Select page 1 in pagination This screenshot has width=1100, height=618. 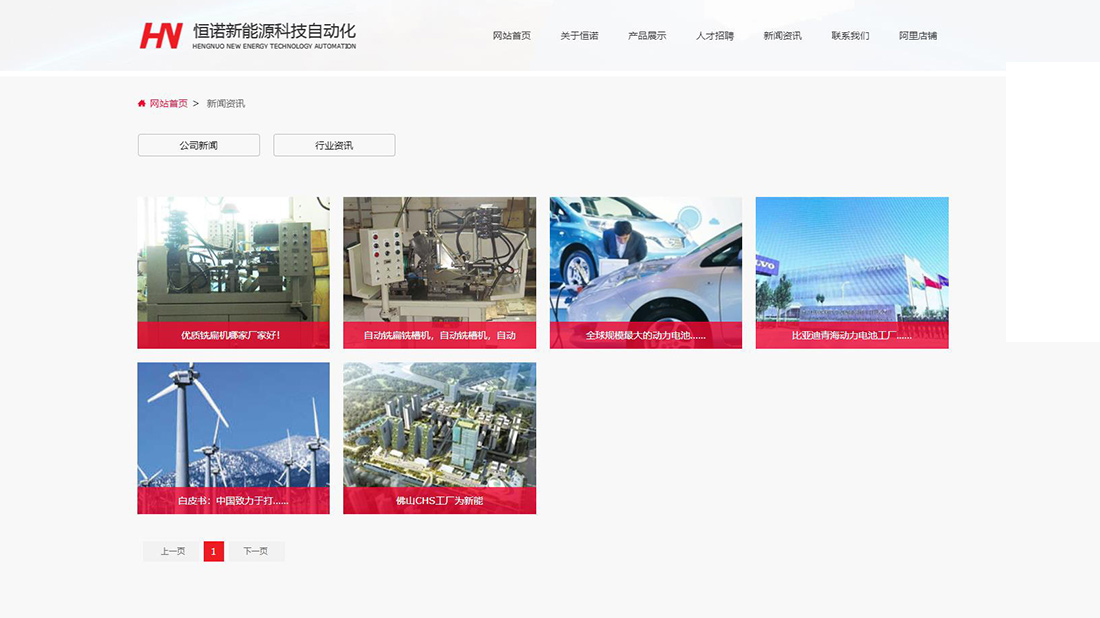214,551
